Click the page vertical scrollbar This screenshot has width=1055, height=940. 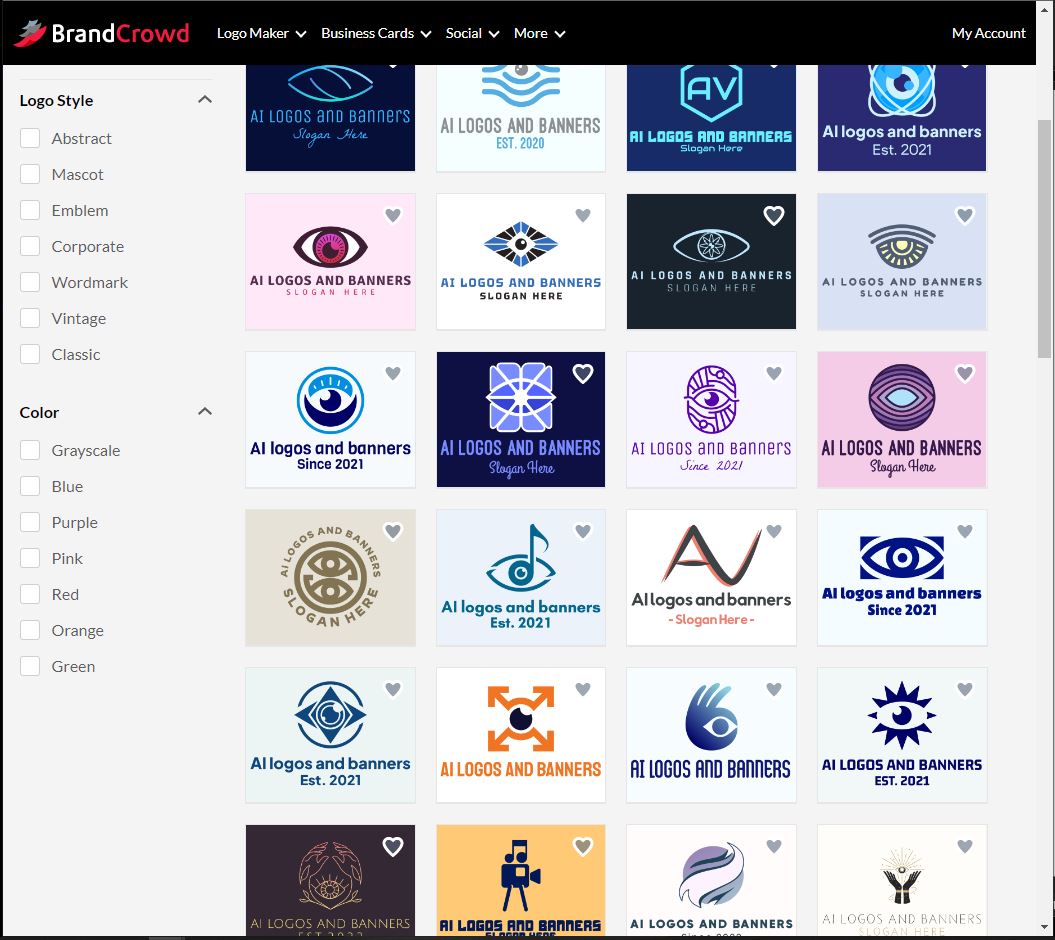(1044, 240)
